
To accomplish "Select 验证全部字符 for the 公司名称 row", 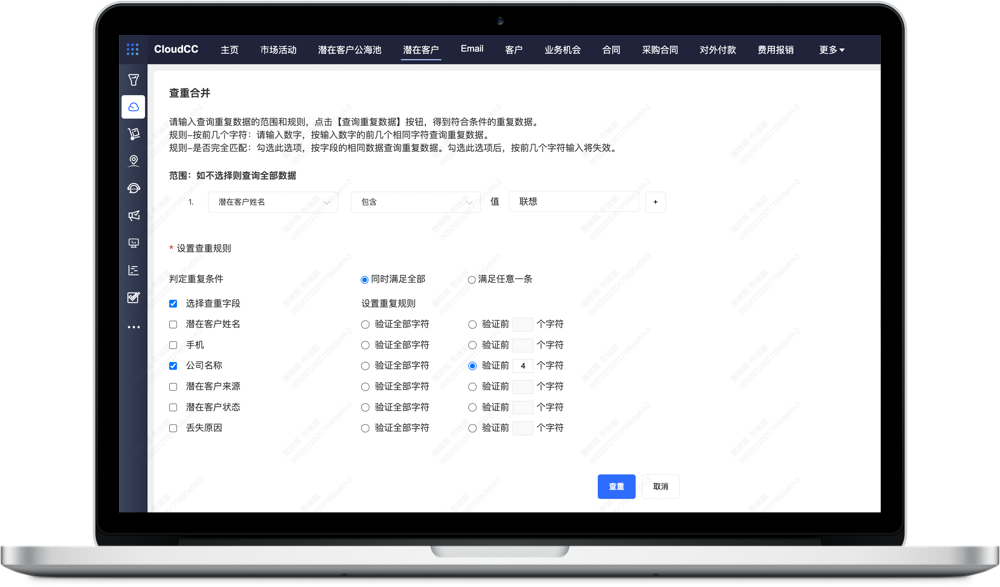I will [365, 366].
